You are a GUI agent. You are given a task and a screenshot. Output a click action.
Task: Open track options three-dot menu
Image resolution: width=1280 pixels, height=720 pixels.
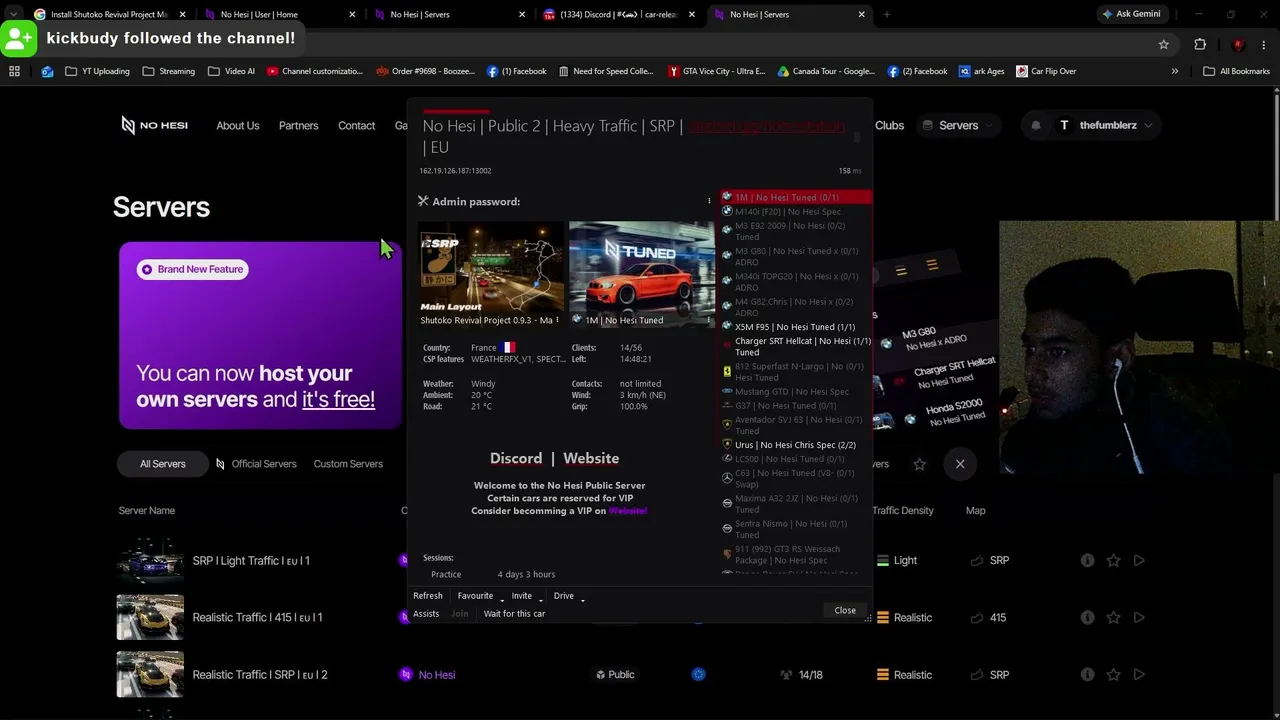[557, 320]
